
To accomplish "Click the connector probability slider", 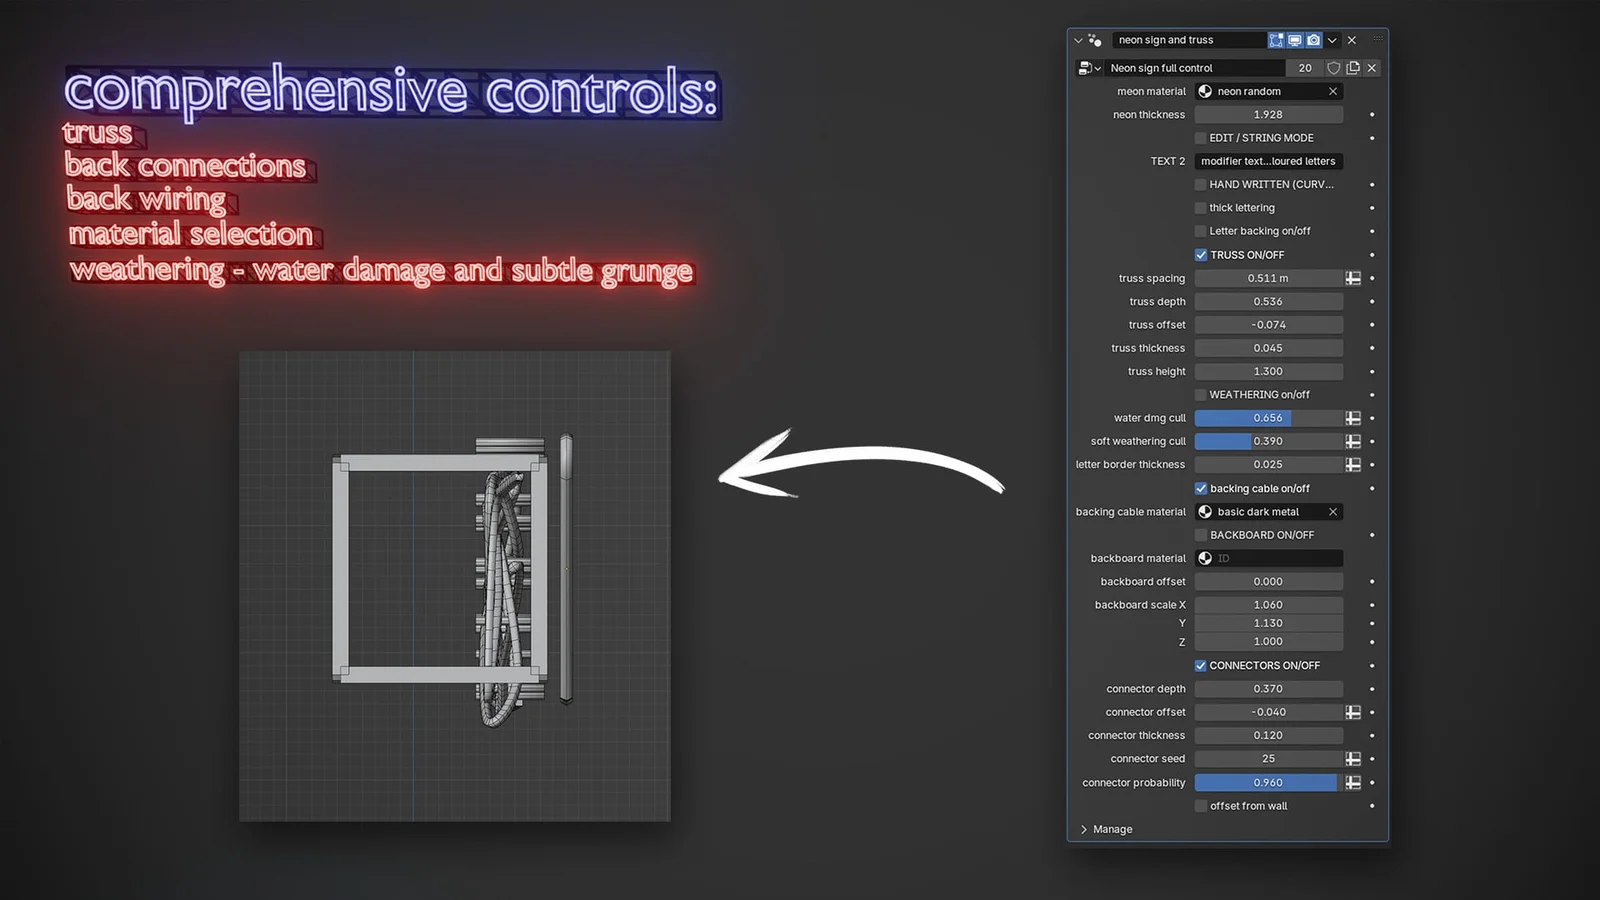I will click(1268, 783).
